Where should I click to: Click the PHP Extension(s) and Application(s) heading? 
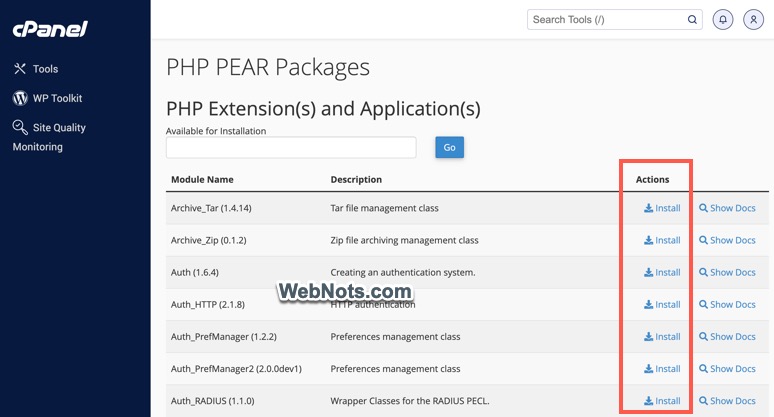[x=323, y=109]
